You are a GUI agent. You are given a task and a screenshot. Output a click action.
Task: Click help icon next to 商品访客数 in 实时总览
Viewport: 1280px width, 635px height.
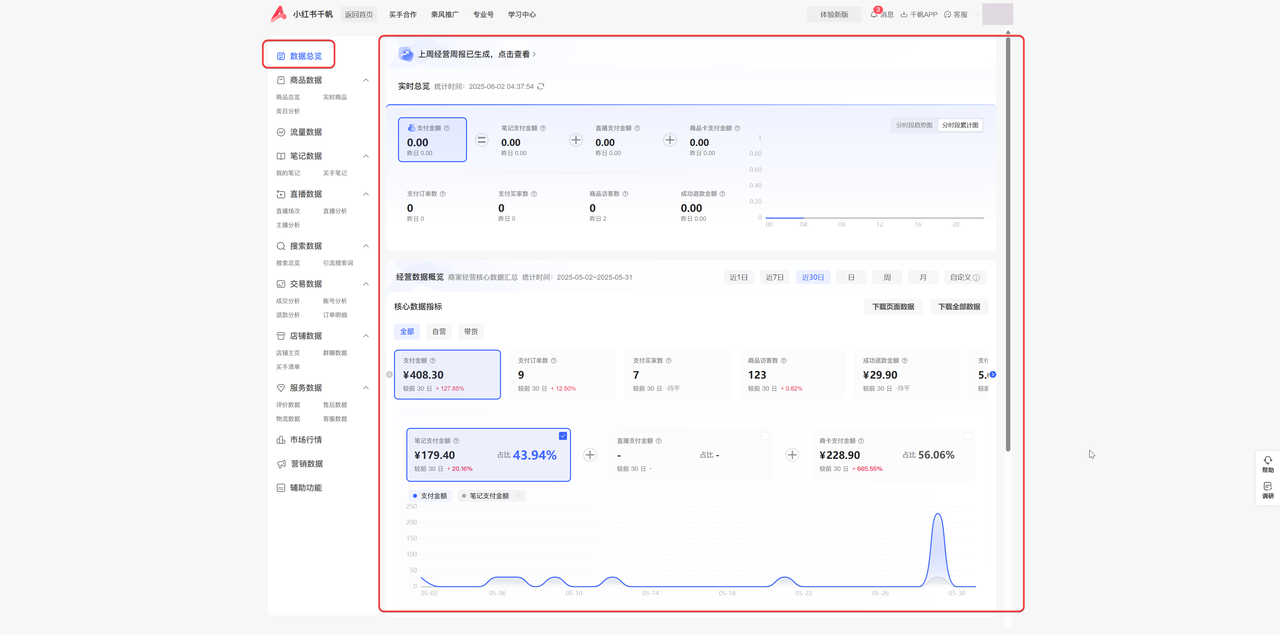pos(626,194)
